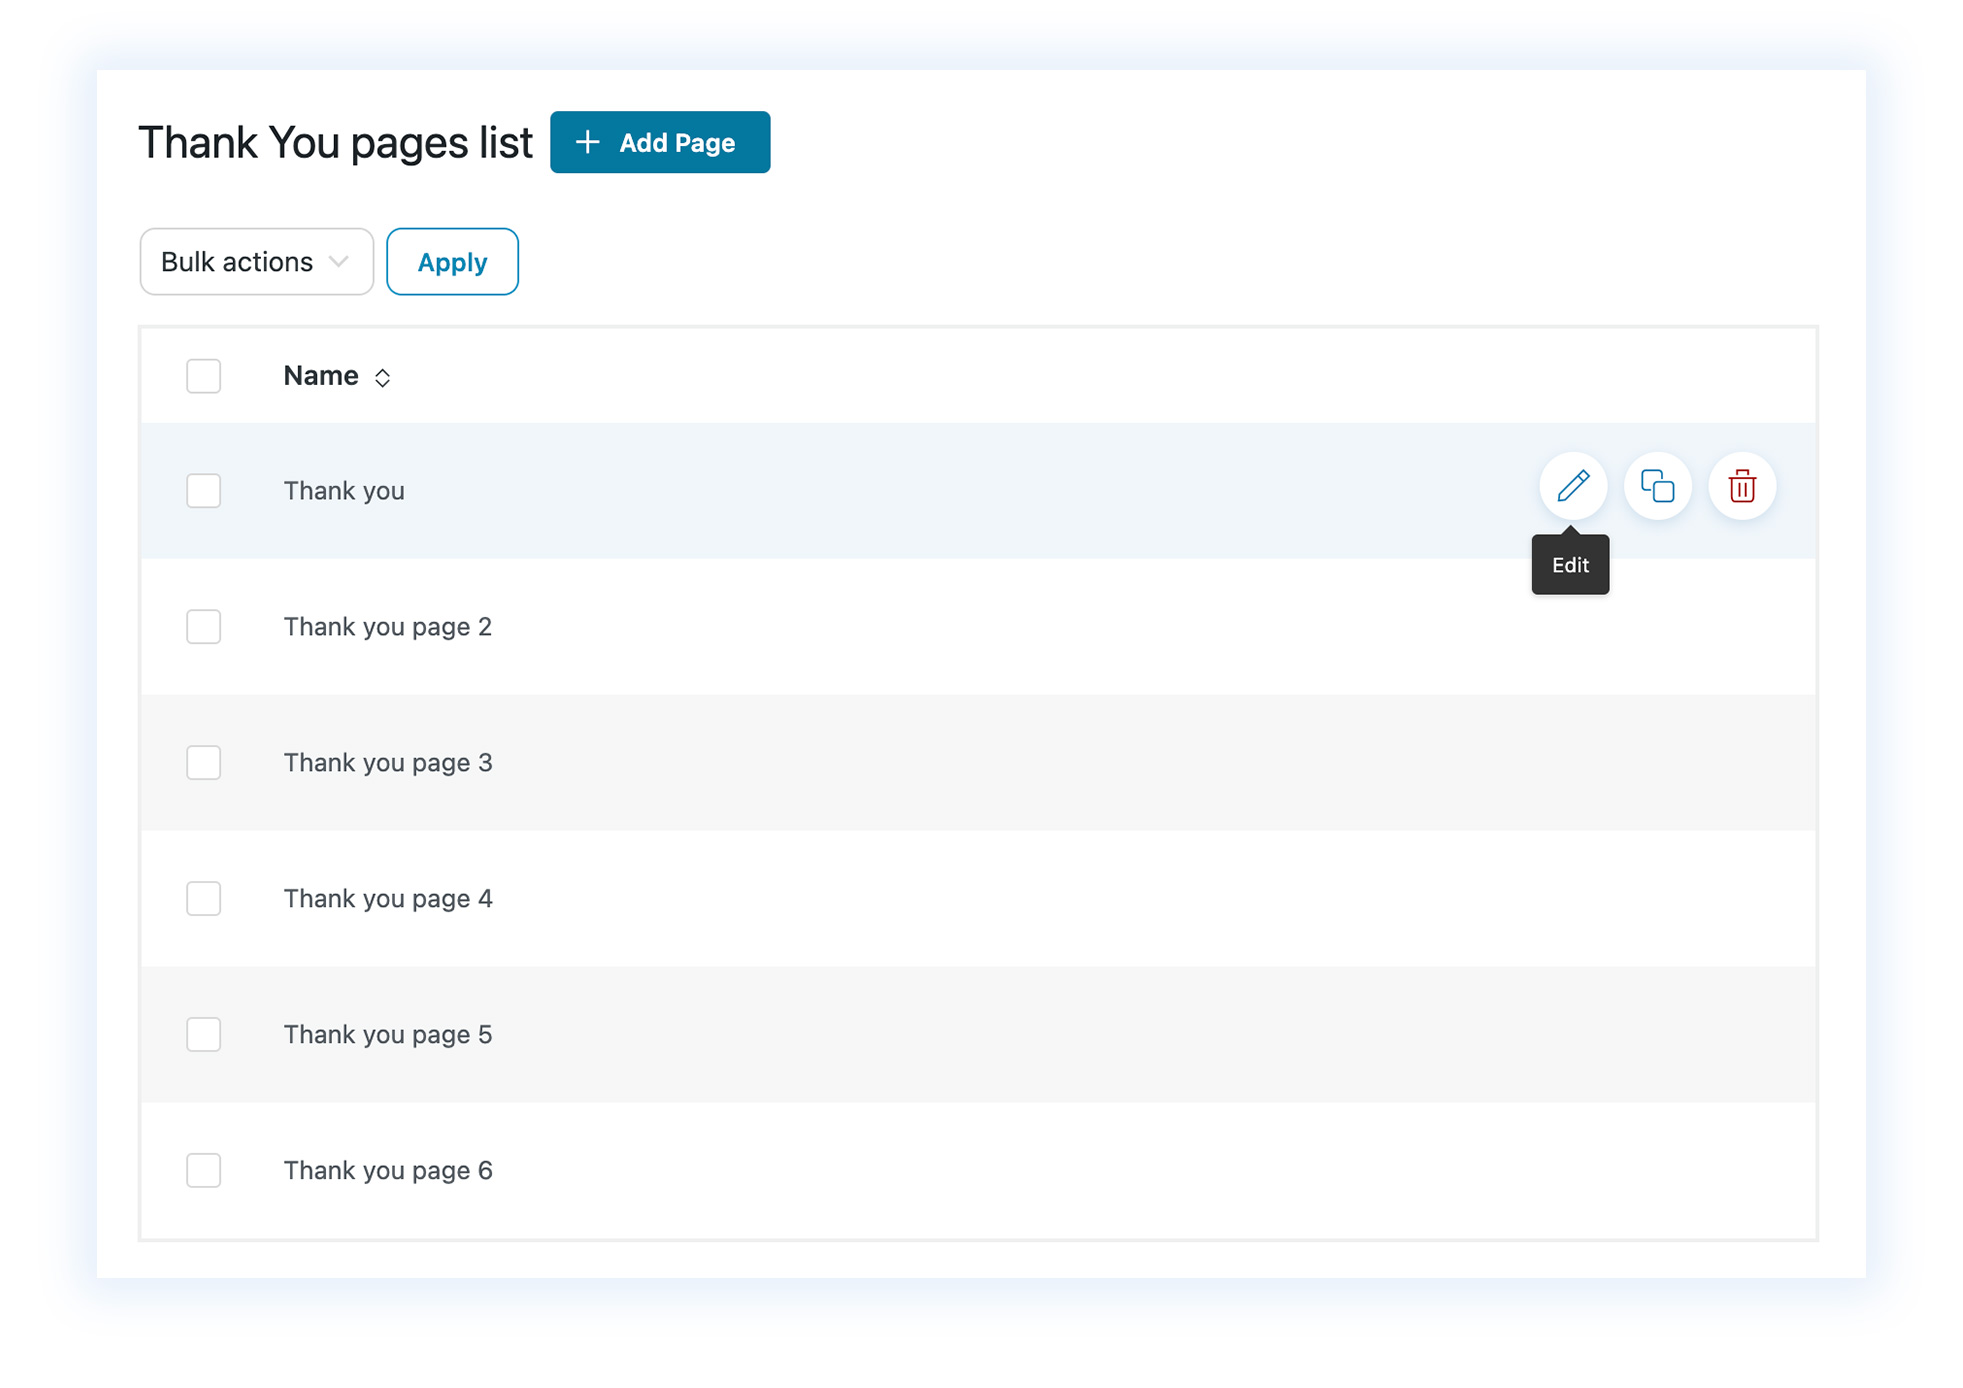The height and width of the screenshot is (1388, 1963).
Task: Click the red Delete trash icon
Action: coord(1741,487)
